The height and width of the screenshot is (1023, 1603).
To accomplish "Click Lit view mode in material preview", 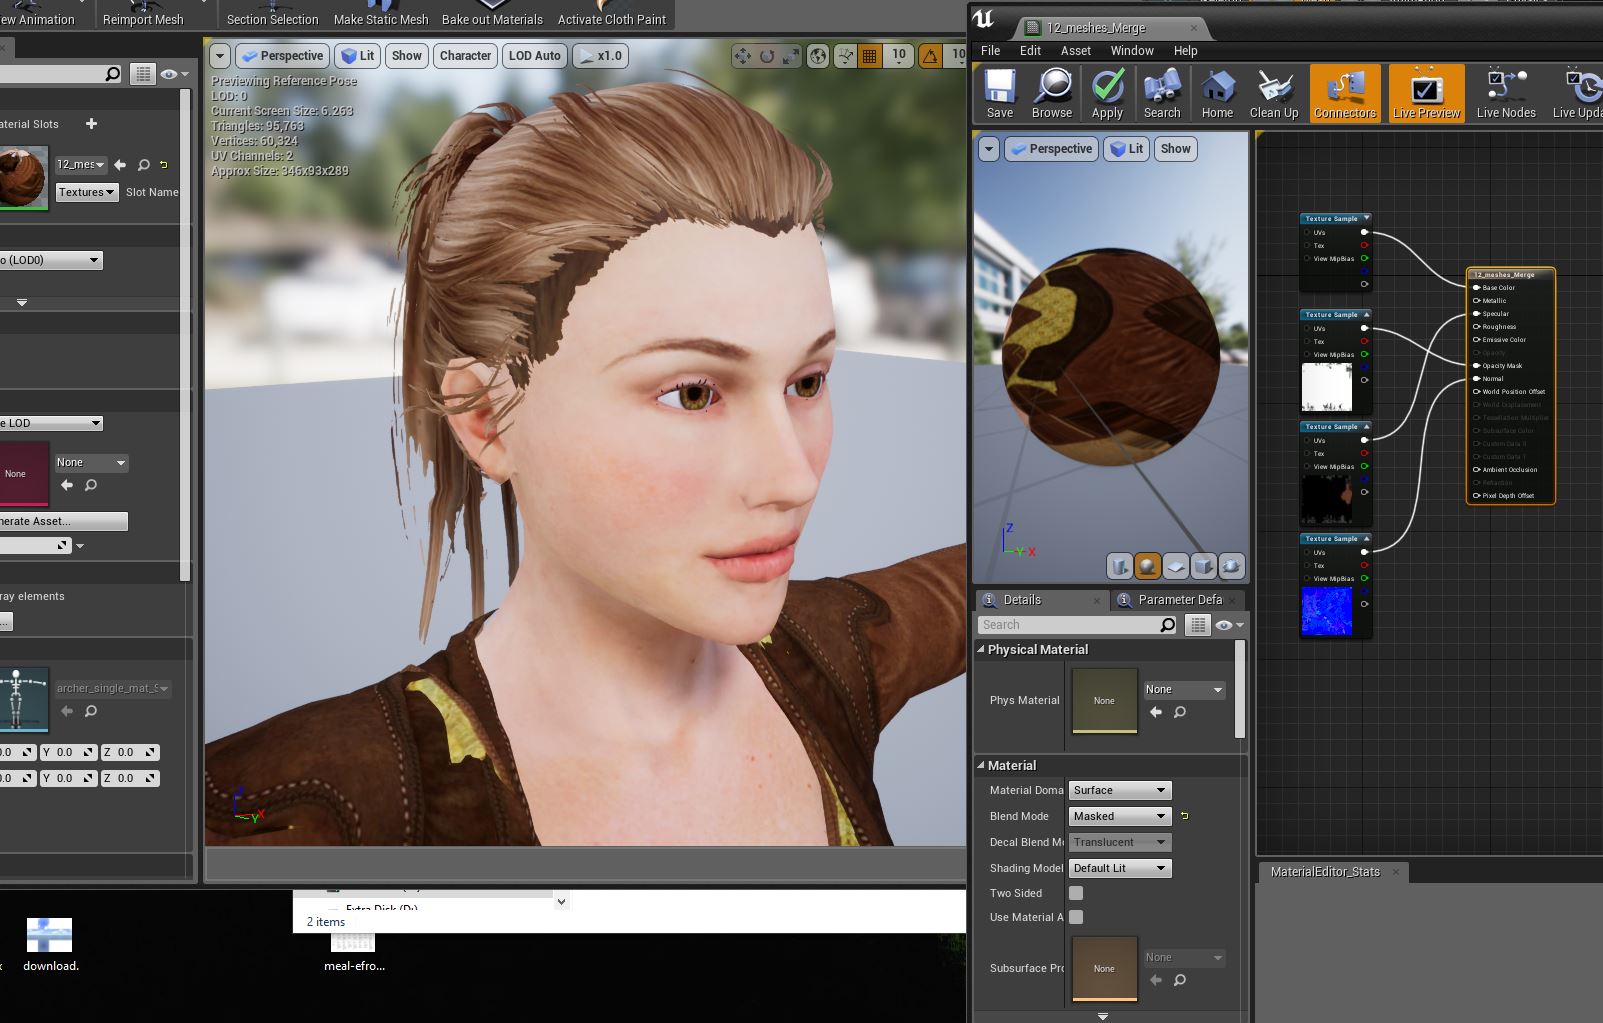I will [1127, 149].
